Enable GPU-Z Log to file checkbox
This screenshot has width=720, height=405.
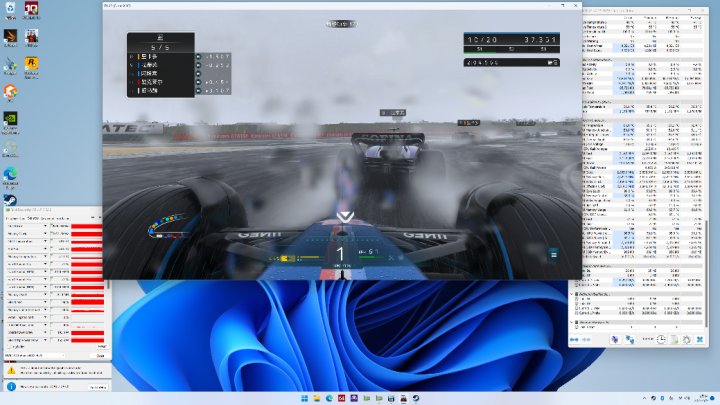9,347
